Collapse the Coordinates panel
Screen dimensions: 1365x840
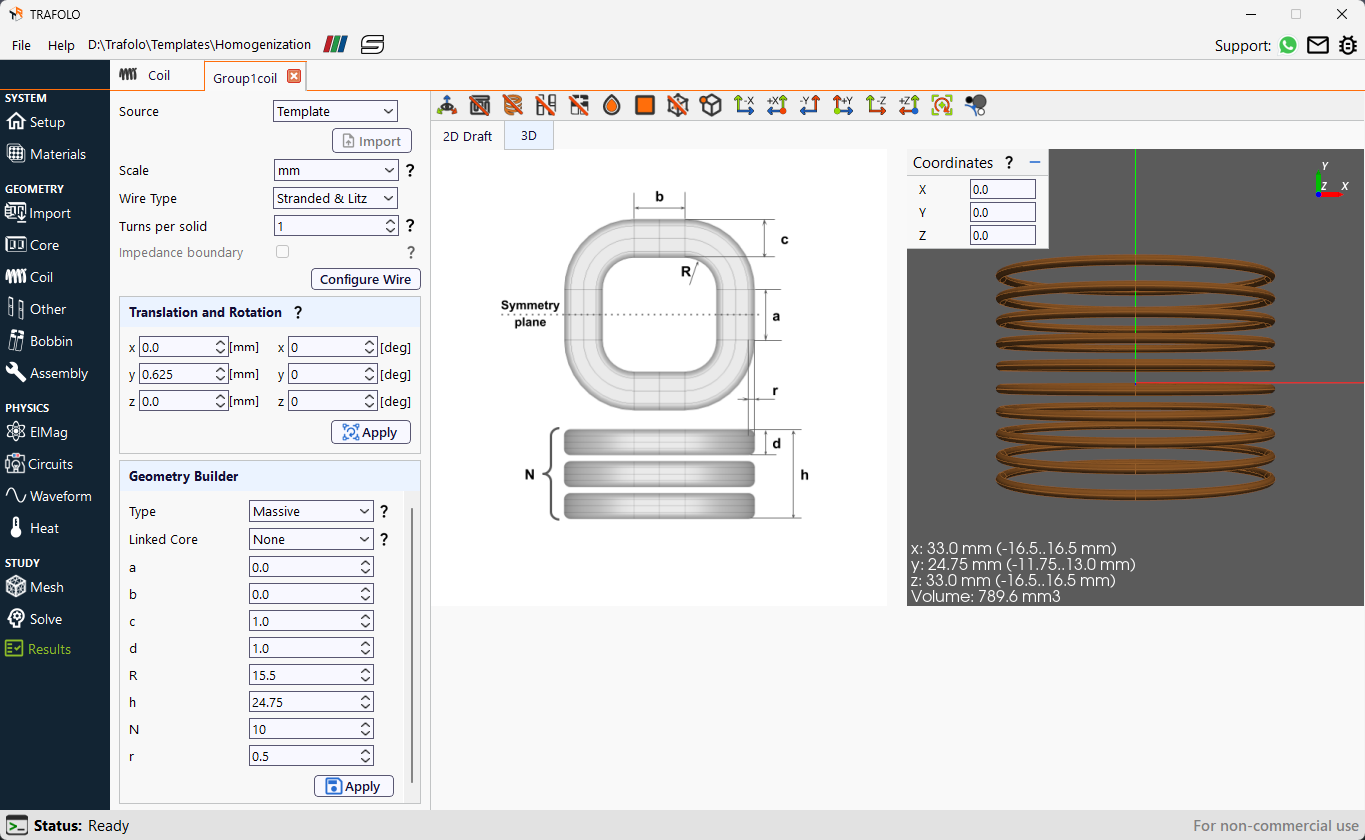coord(1034,162)
